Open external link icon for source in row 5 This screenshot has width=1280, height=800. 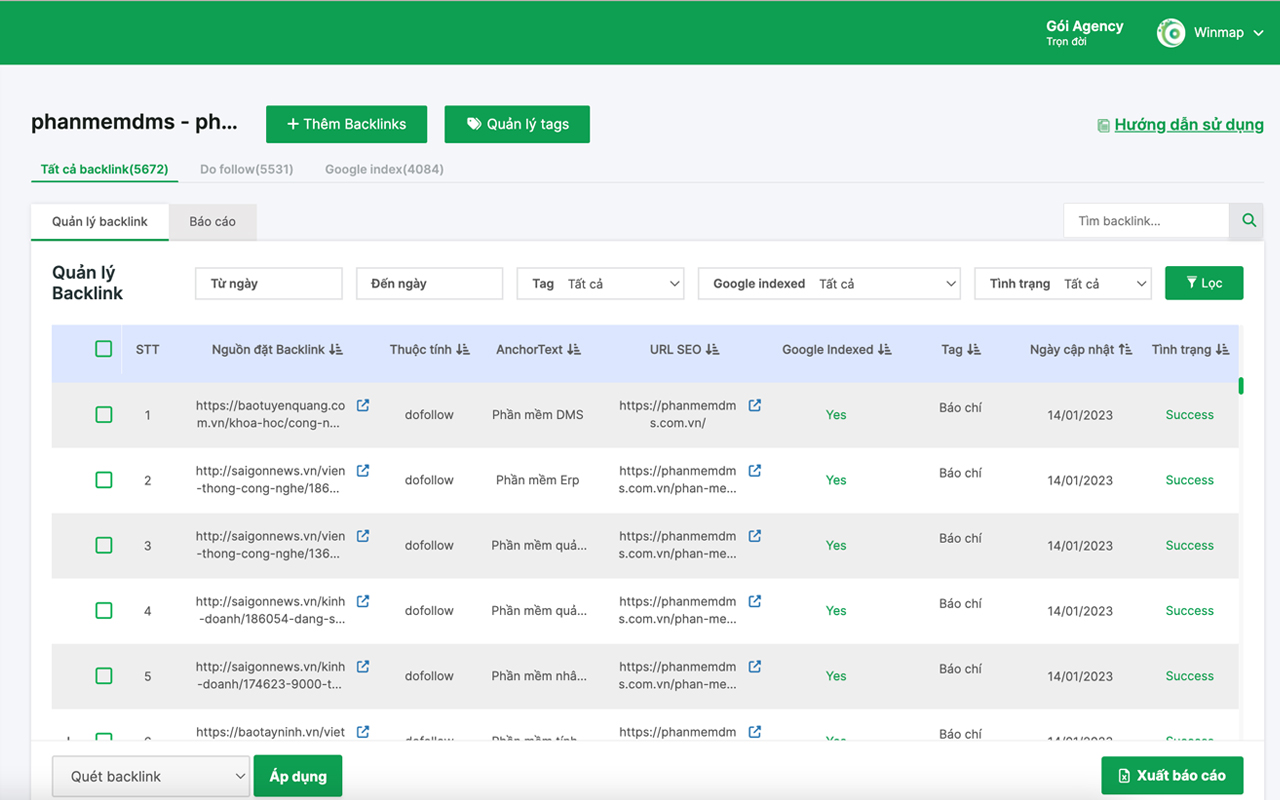(x=363, y=666)
